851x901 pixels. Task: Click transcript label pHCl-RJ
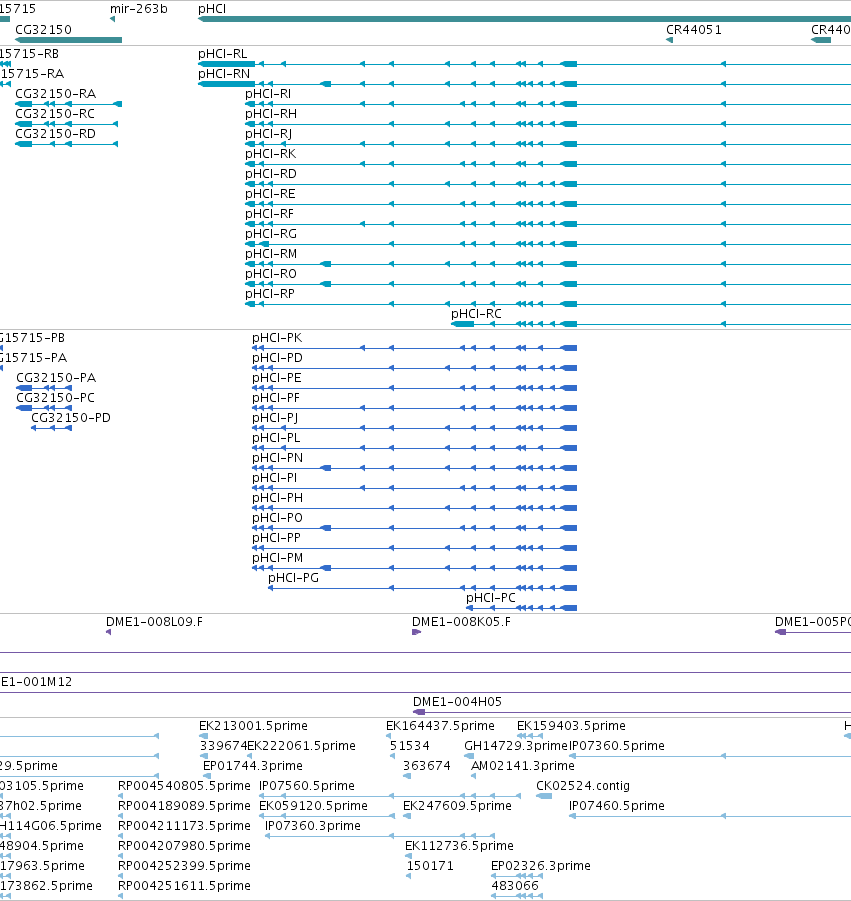(269, 134)
